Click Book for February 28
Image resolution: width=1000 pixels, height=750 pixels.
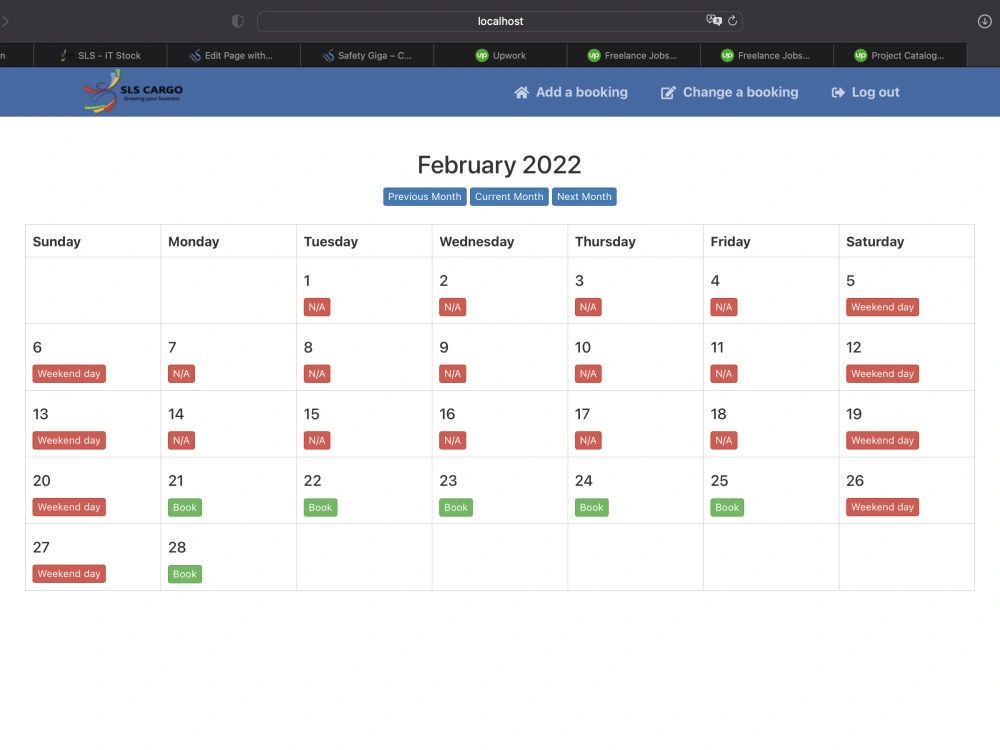pyautogui.click(x=185, y=574)
